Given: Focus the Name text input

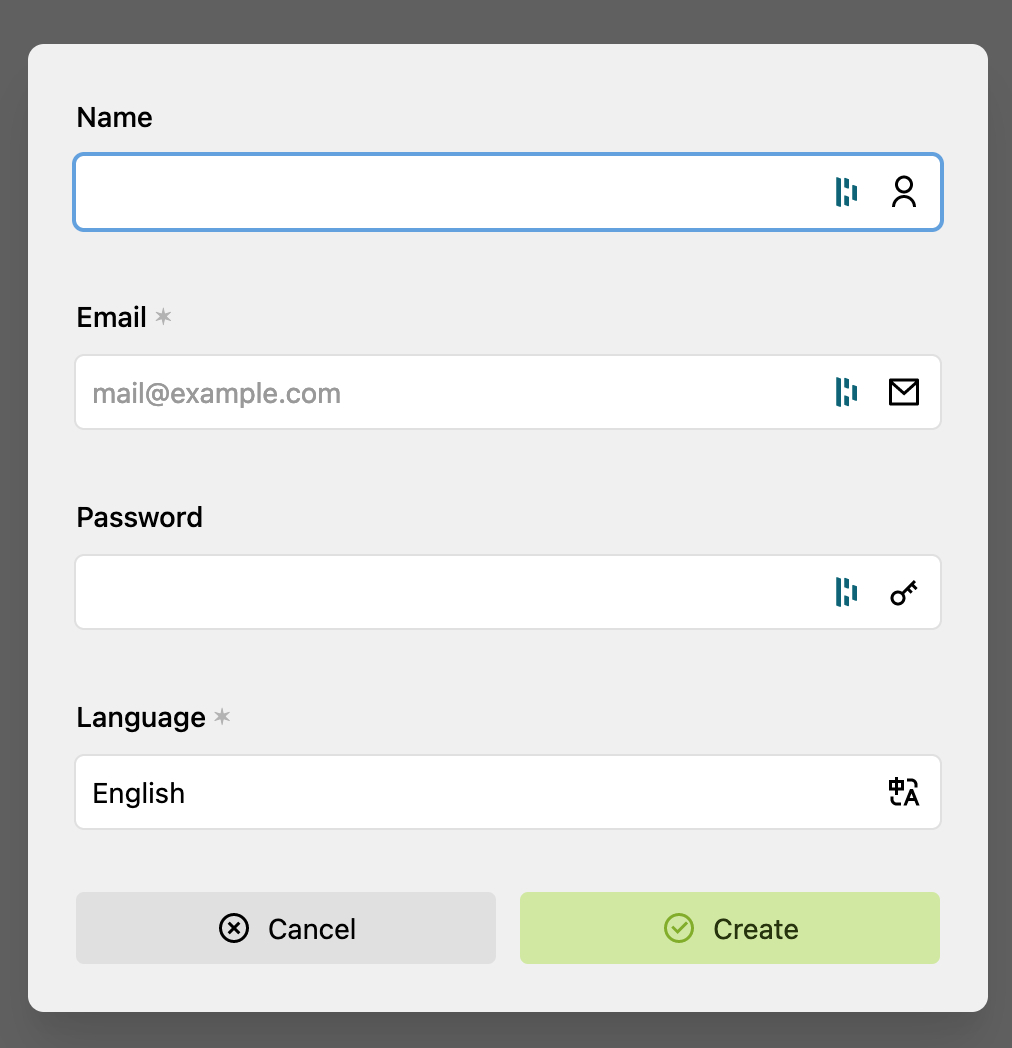Looking at the screenshot, I should click(450, 192).
